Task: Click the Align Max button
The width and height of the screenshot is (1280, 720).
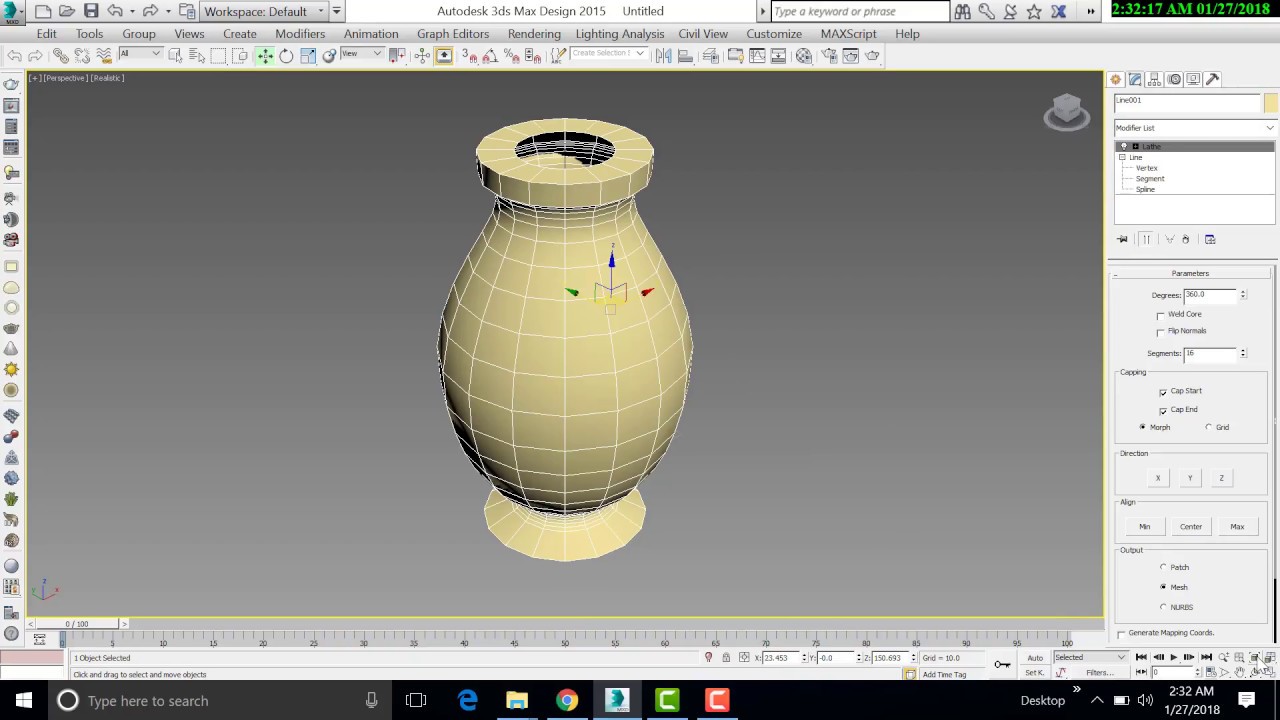Action: tap(1237, 527)
